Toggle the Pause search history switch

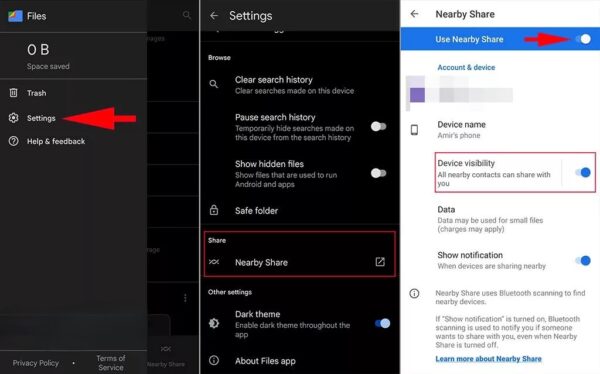click(378, 126)
